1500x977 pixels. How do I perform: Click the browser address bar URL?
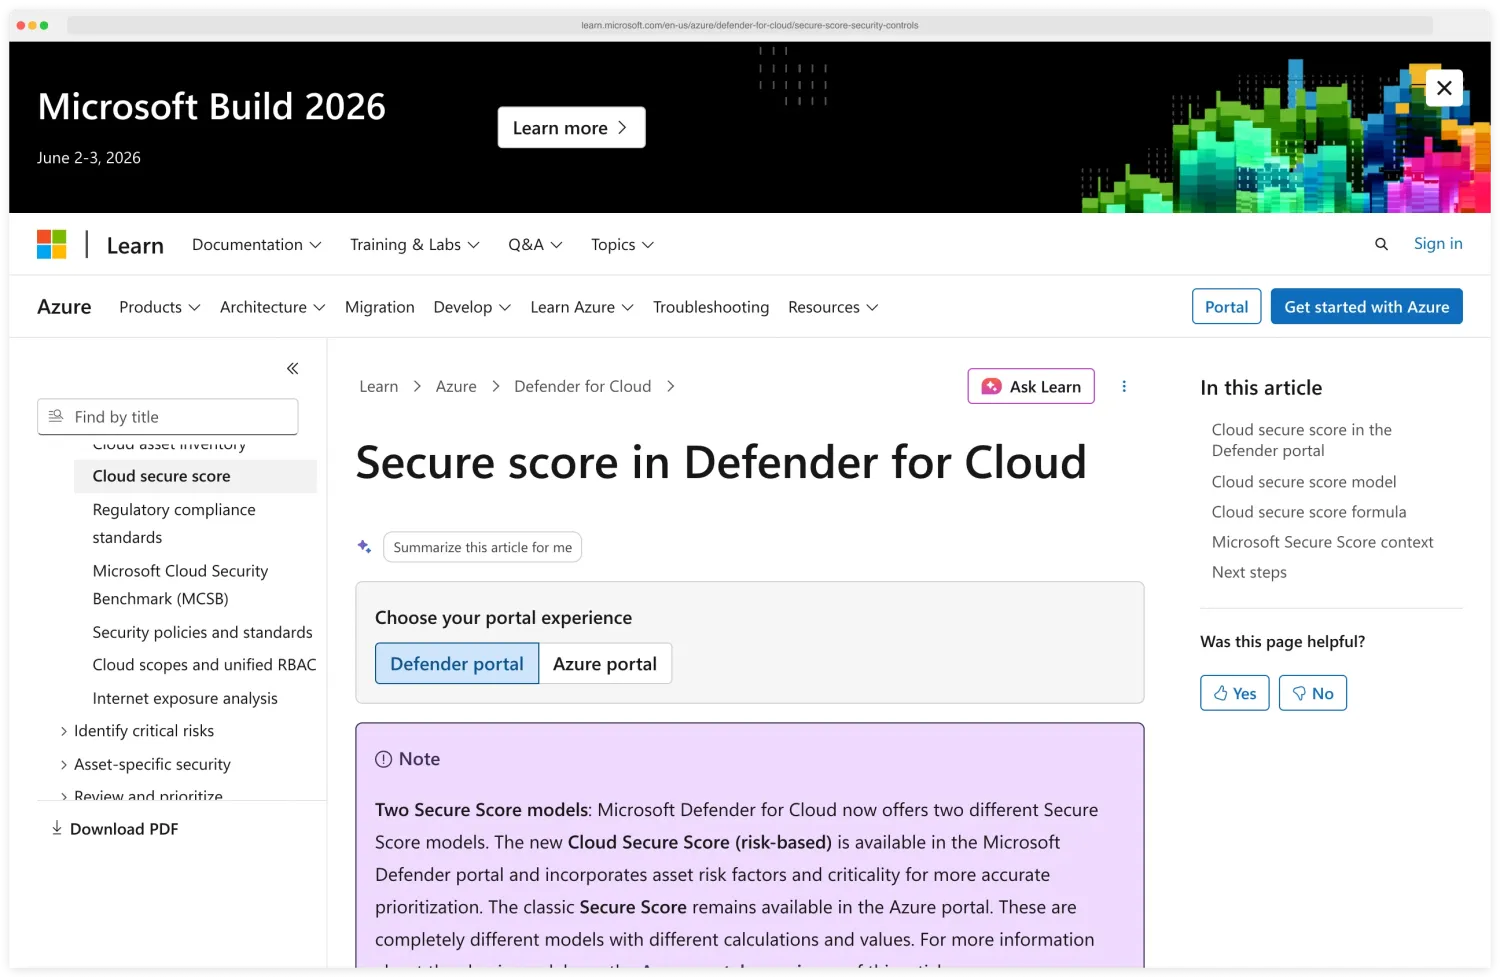pos(750,25)
